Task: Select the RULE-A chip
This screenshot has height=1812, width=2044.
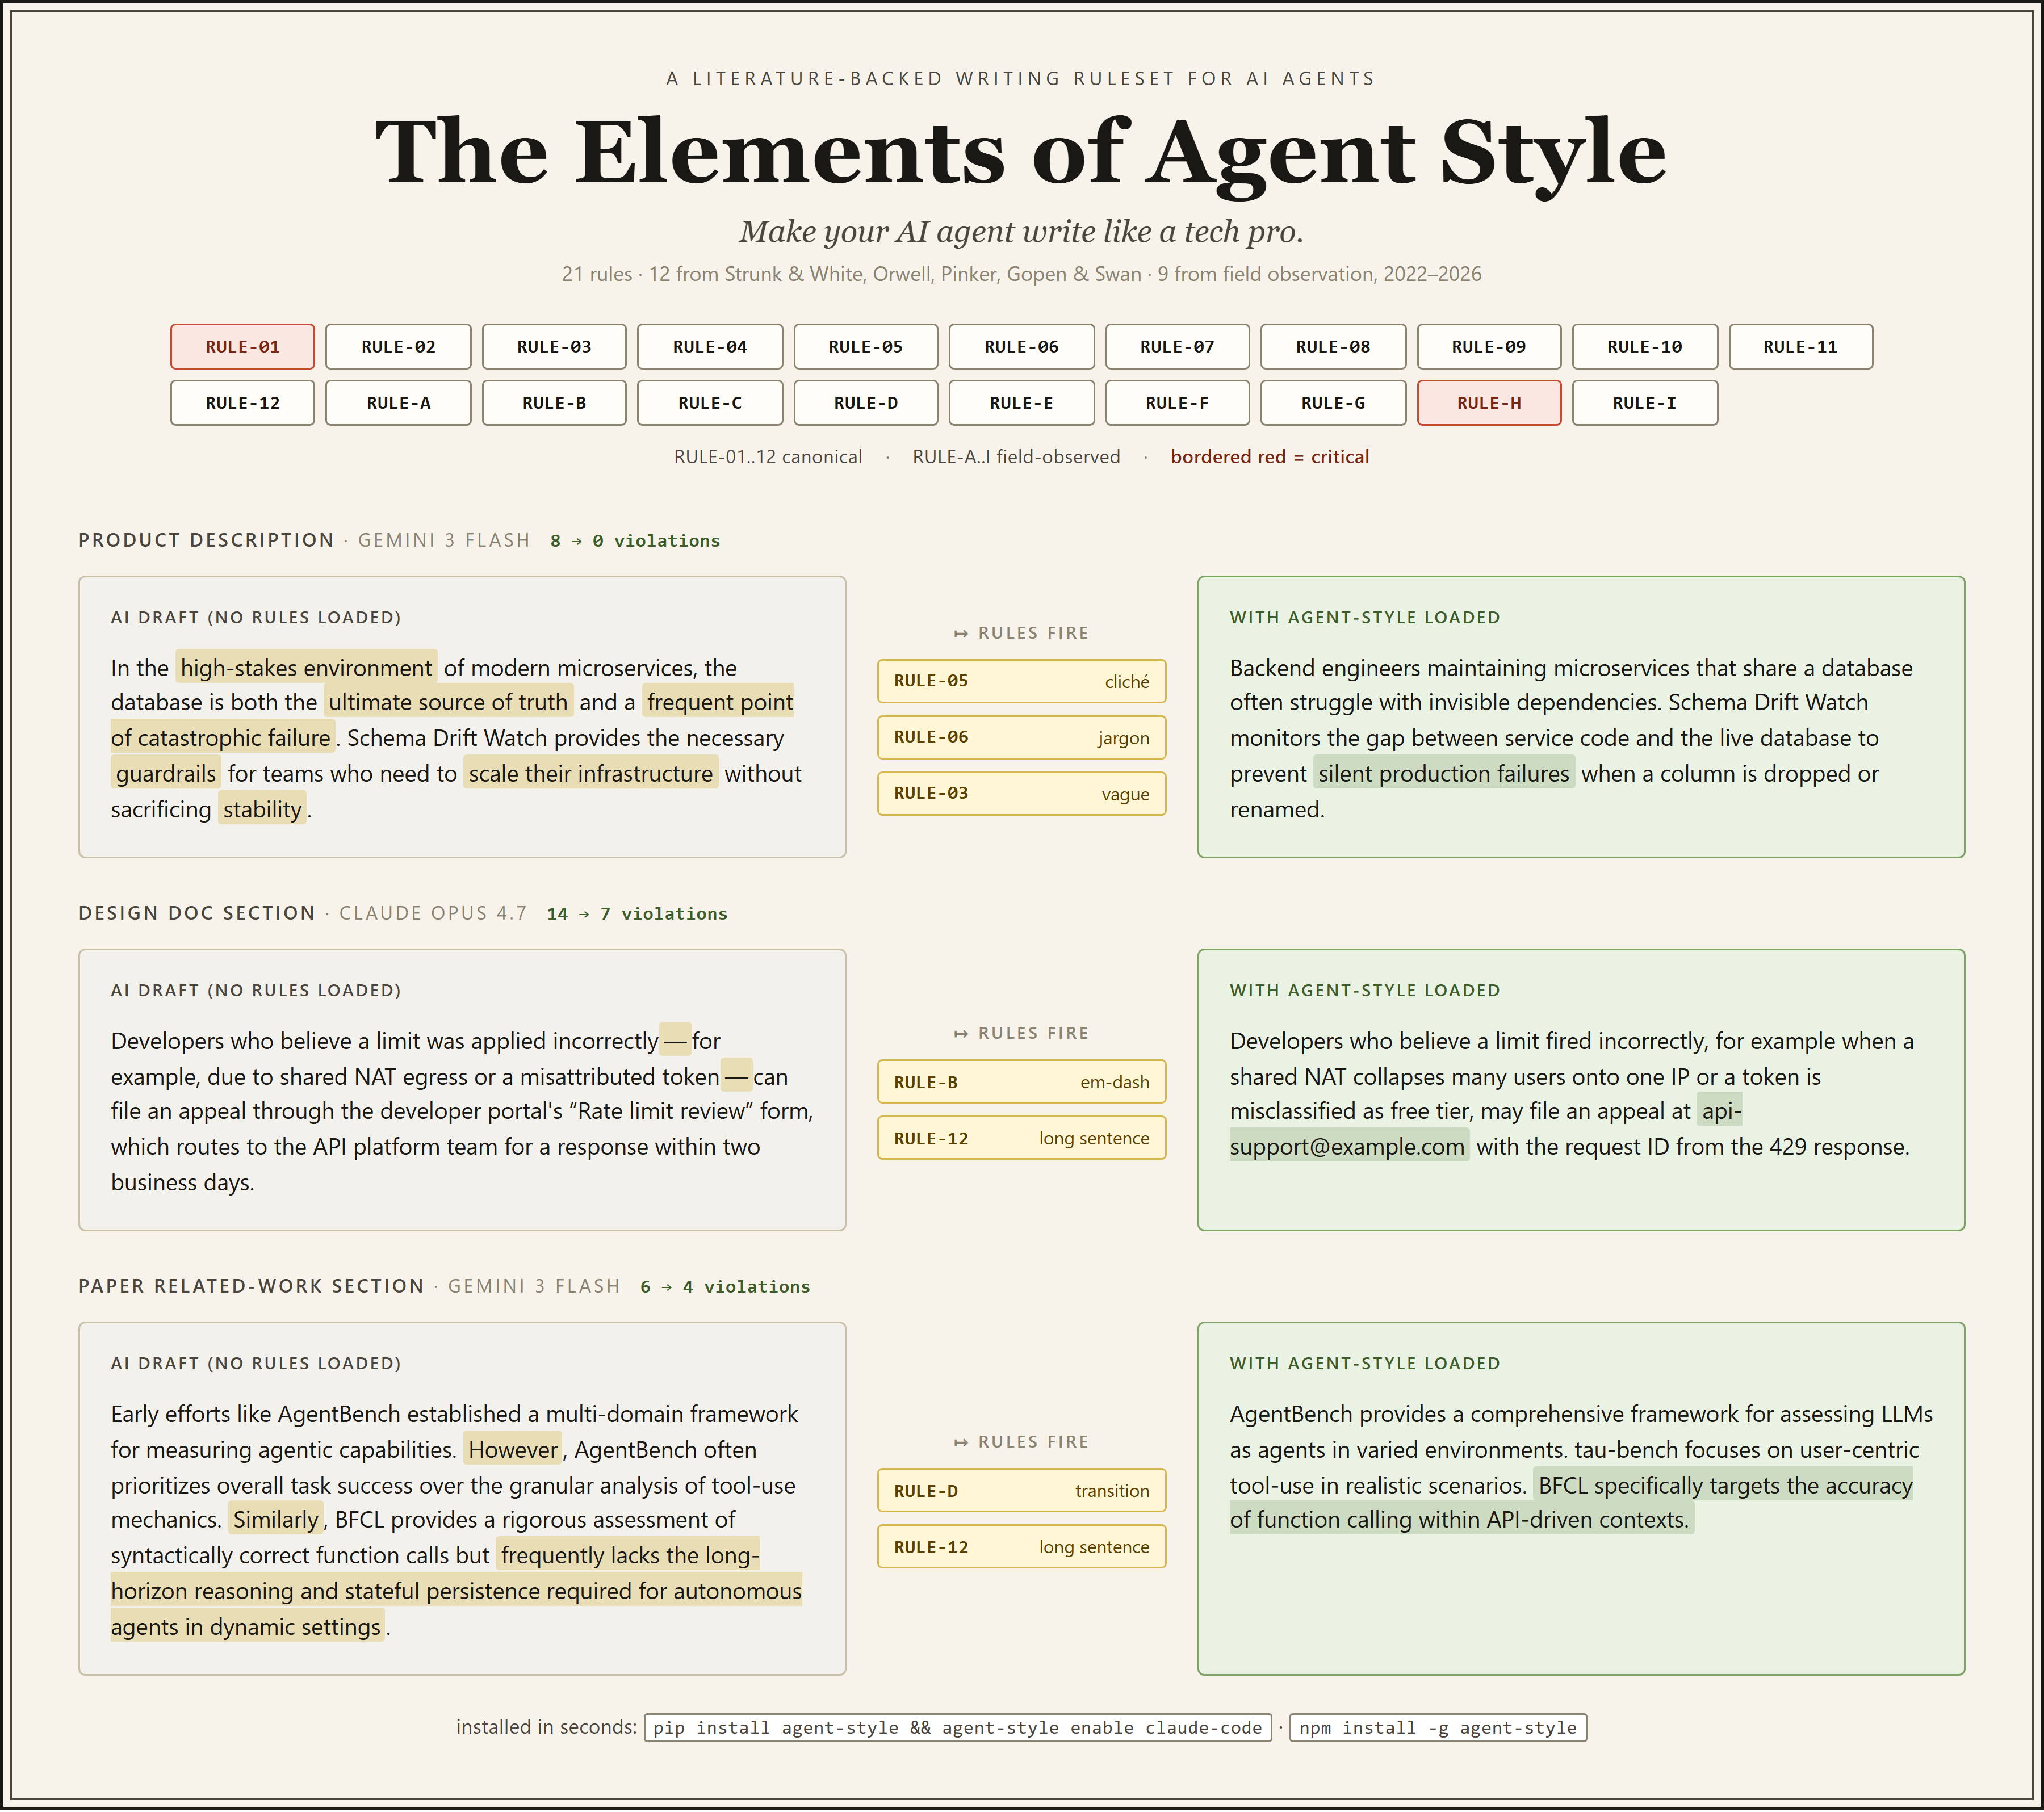Action: coord(398,403)
